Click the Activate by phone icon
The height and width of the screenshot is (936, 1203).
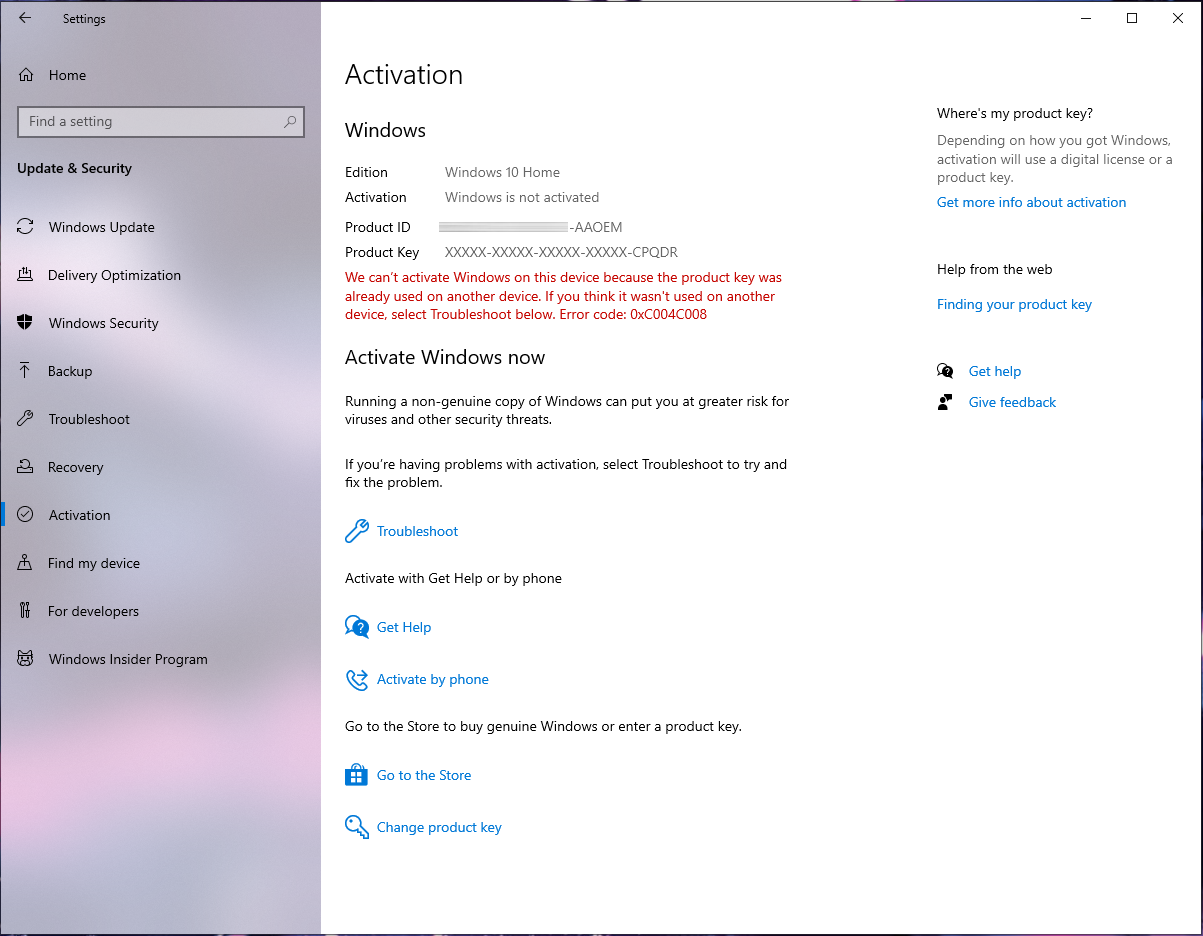(357, 680)
